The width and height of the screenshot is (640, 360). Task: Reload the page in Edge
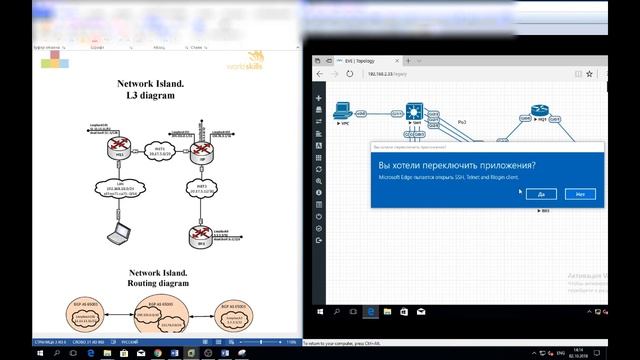pos(350,74)
